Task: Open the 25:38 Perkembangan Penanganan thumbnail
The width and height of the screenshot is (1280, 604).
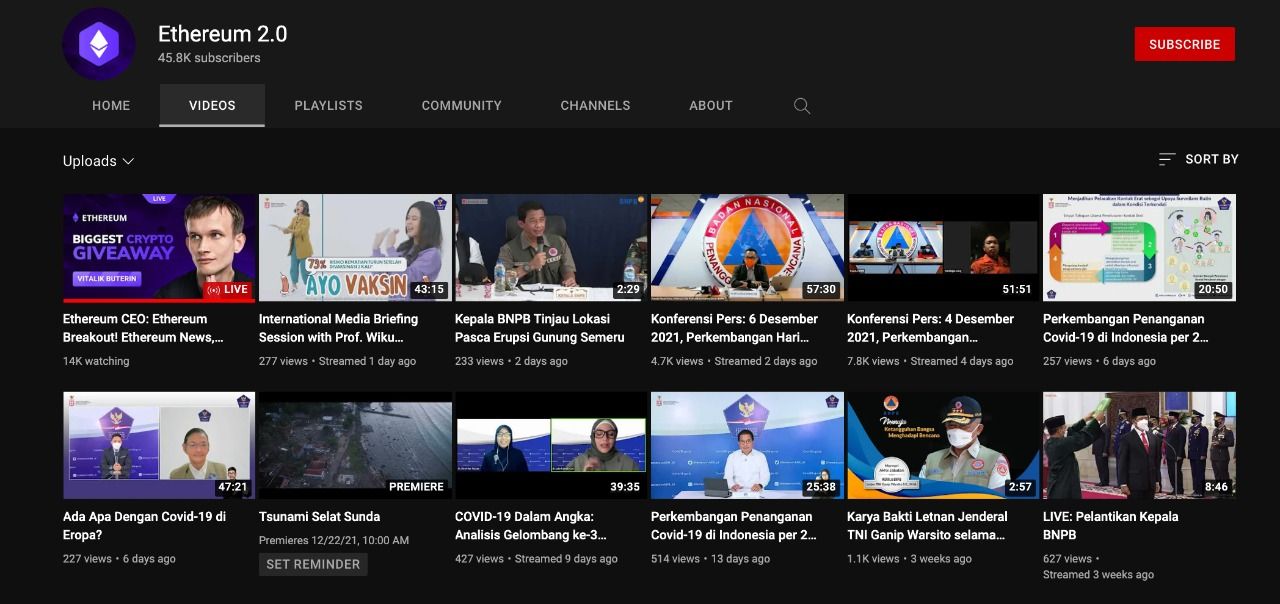Action: pos(747,445)
